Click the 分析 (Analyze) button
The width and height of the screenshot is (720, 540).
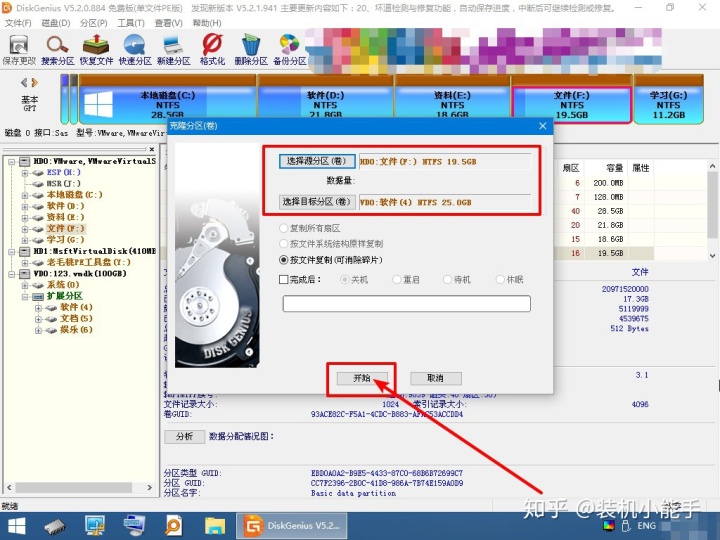(184, 436)
